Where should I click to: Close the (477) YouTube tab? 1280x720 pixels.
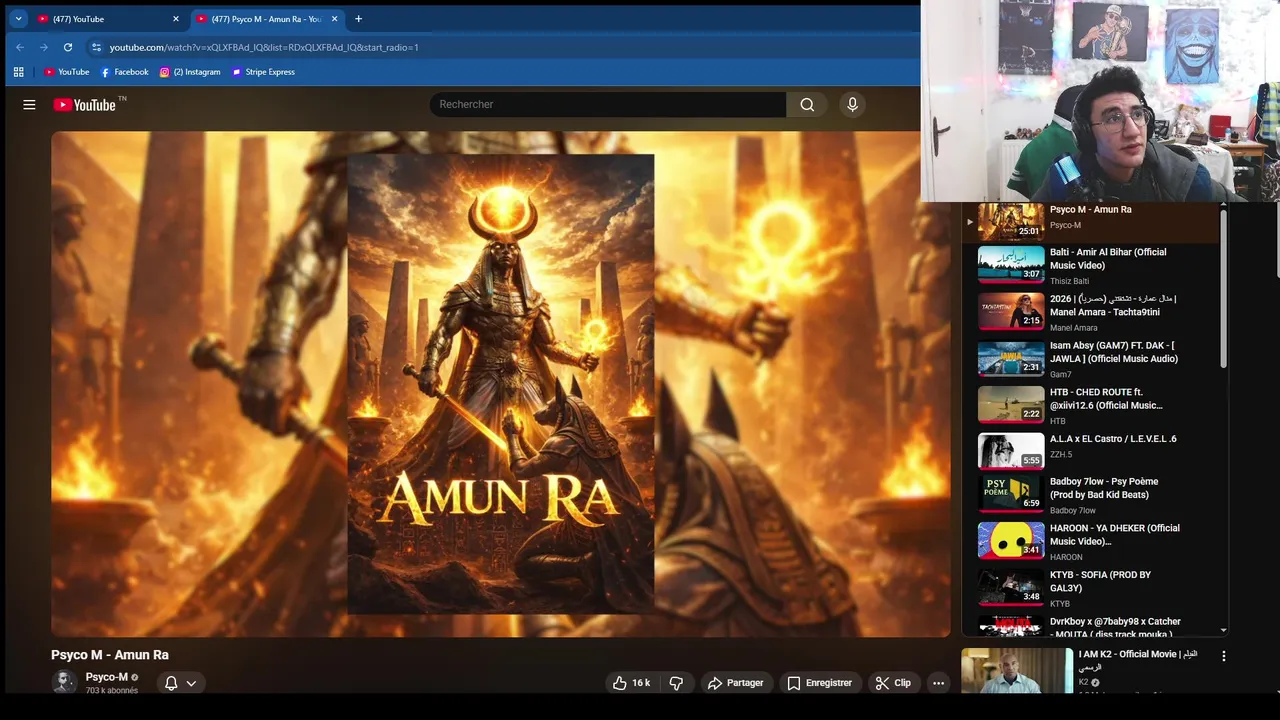point(176,19)
